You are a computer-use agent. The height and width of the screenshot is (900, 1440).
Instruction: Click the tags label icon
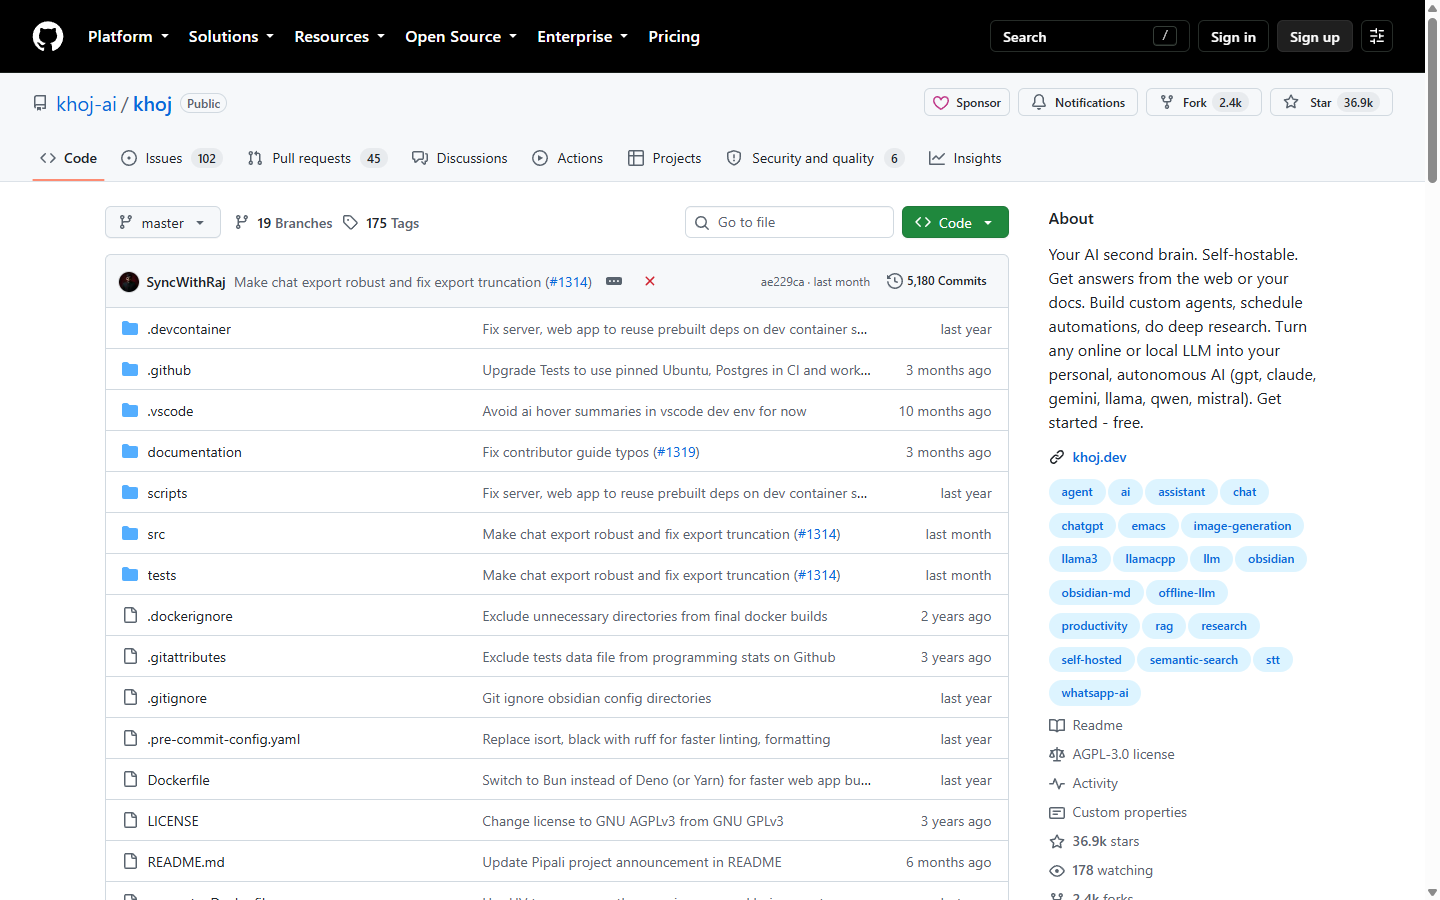pos(350,223)
